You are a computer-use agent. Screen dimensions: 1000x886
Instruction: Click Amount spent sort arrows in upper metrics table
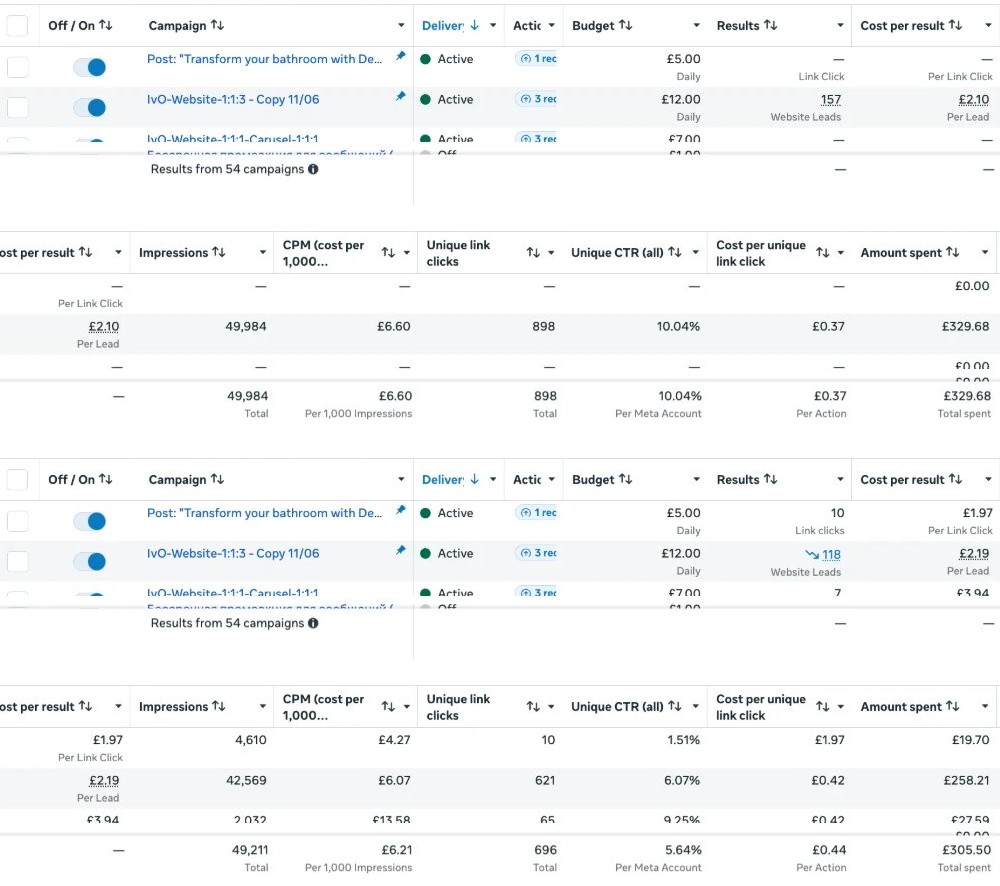[953, 253]
